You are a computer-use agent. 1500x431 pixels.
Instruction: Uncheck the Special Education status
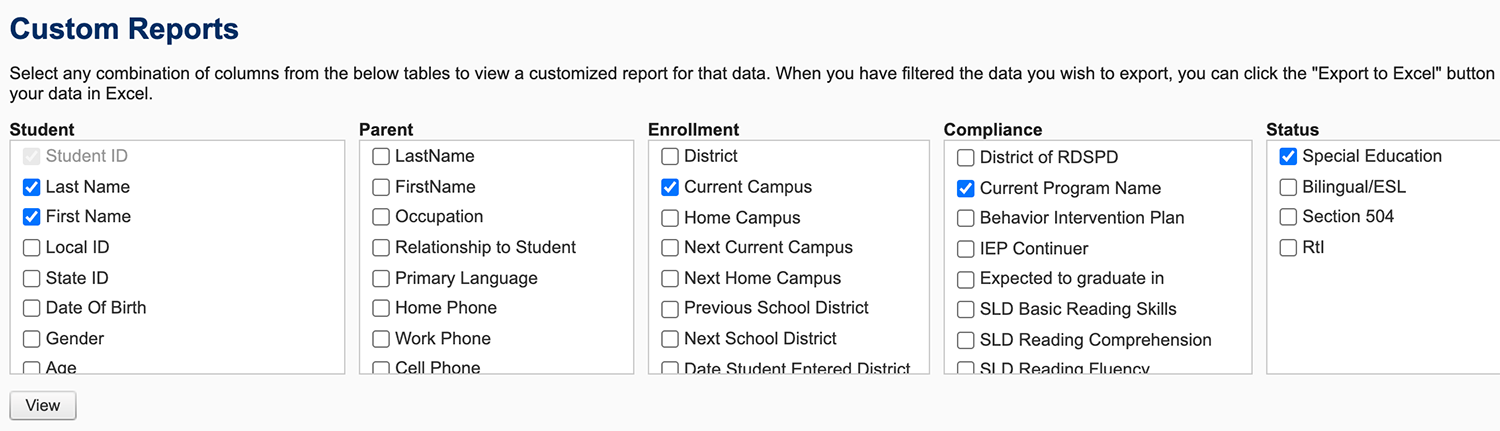[x=1288, y=157]
